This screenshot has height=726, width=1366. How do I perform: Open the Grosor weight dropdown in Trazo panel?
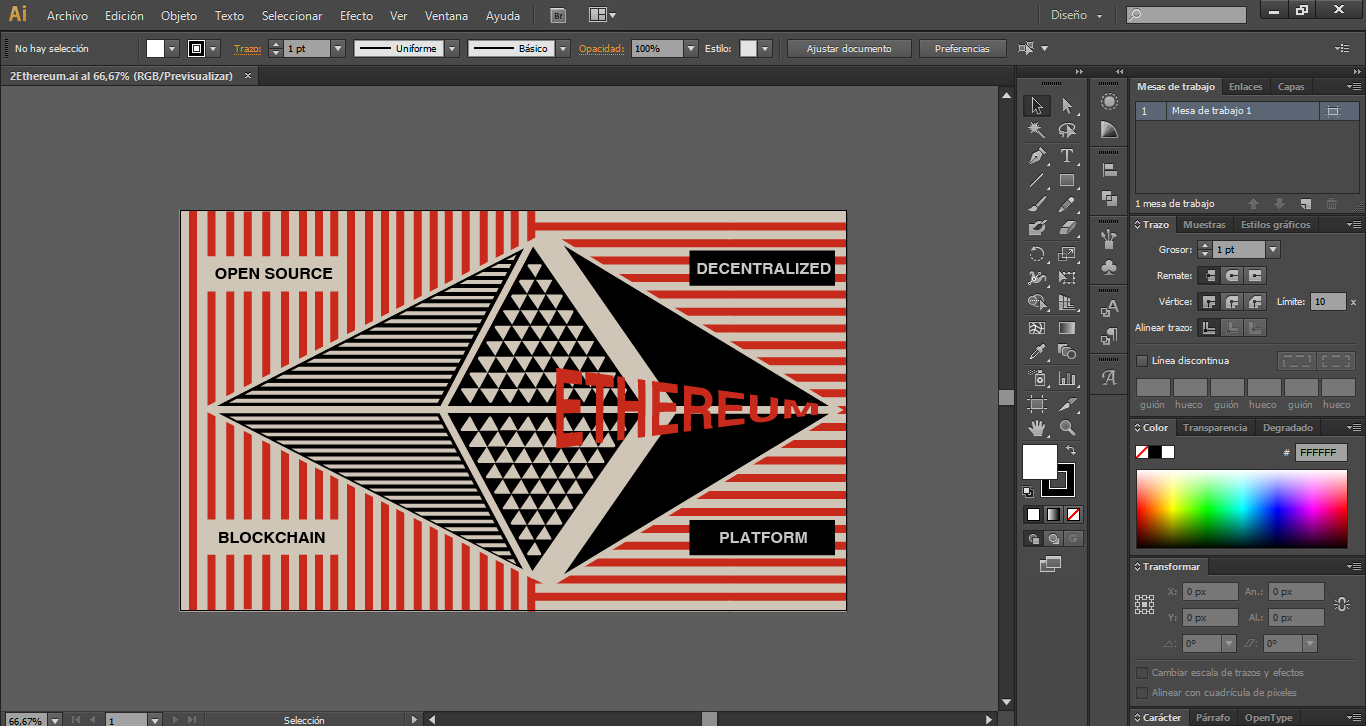[x=1273, y=250]
